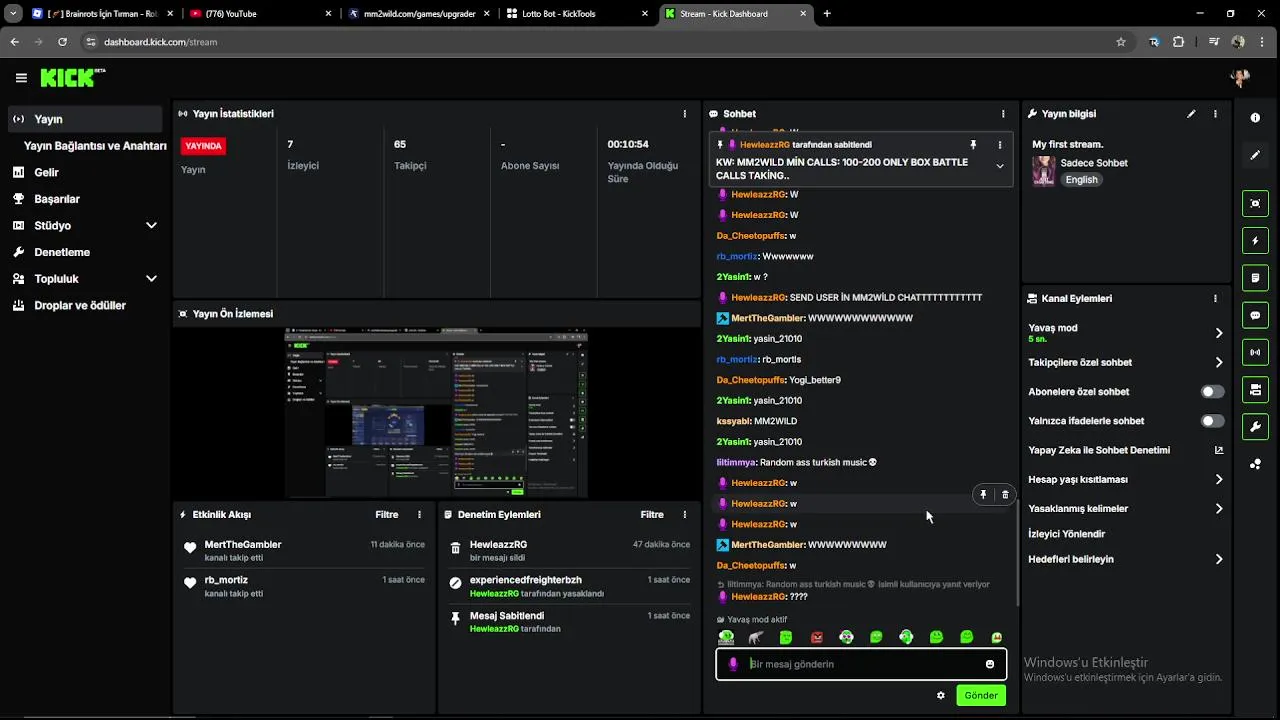Open Hedefleri belirleyin arrow

point(1218,559)
